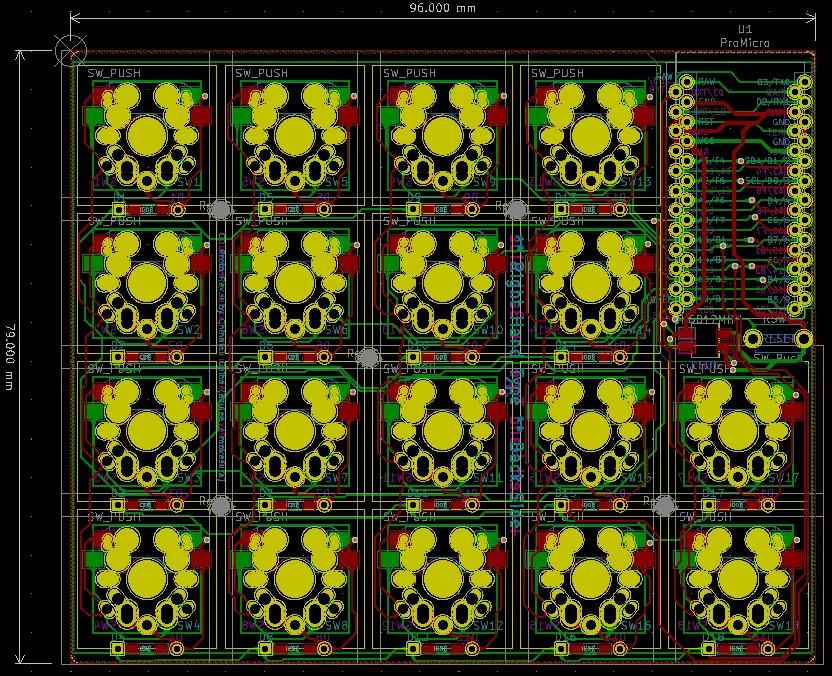
Task: Select the SW14 reference label
Action: (x=636, y=330)
